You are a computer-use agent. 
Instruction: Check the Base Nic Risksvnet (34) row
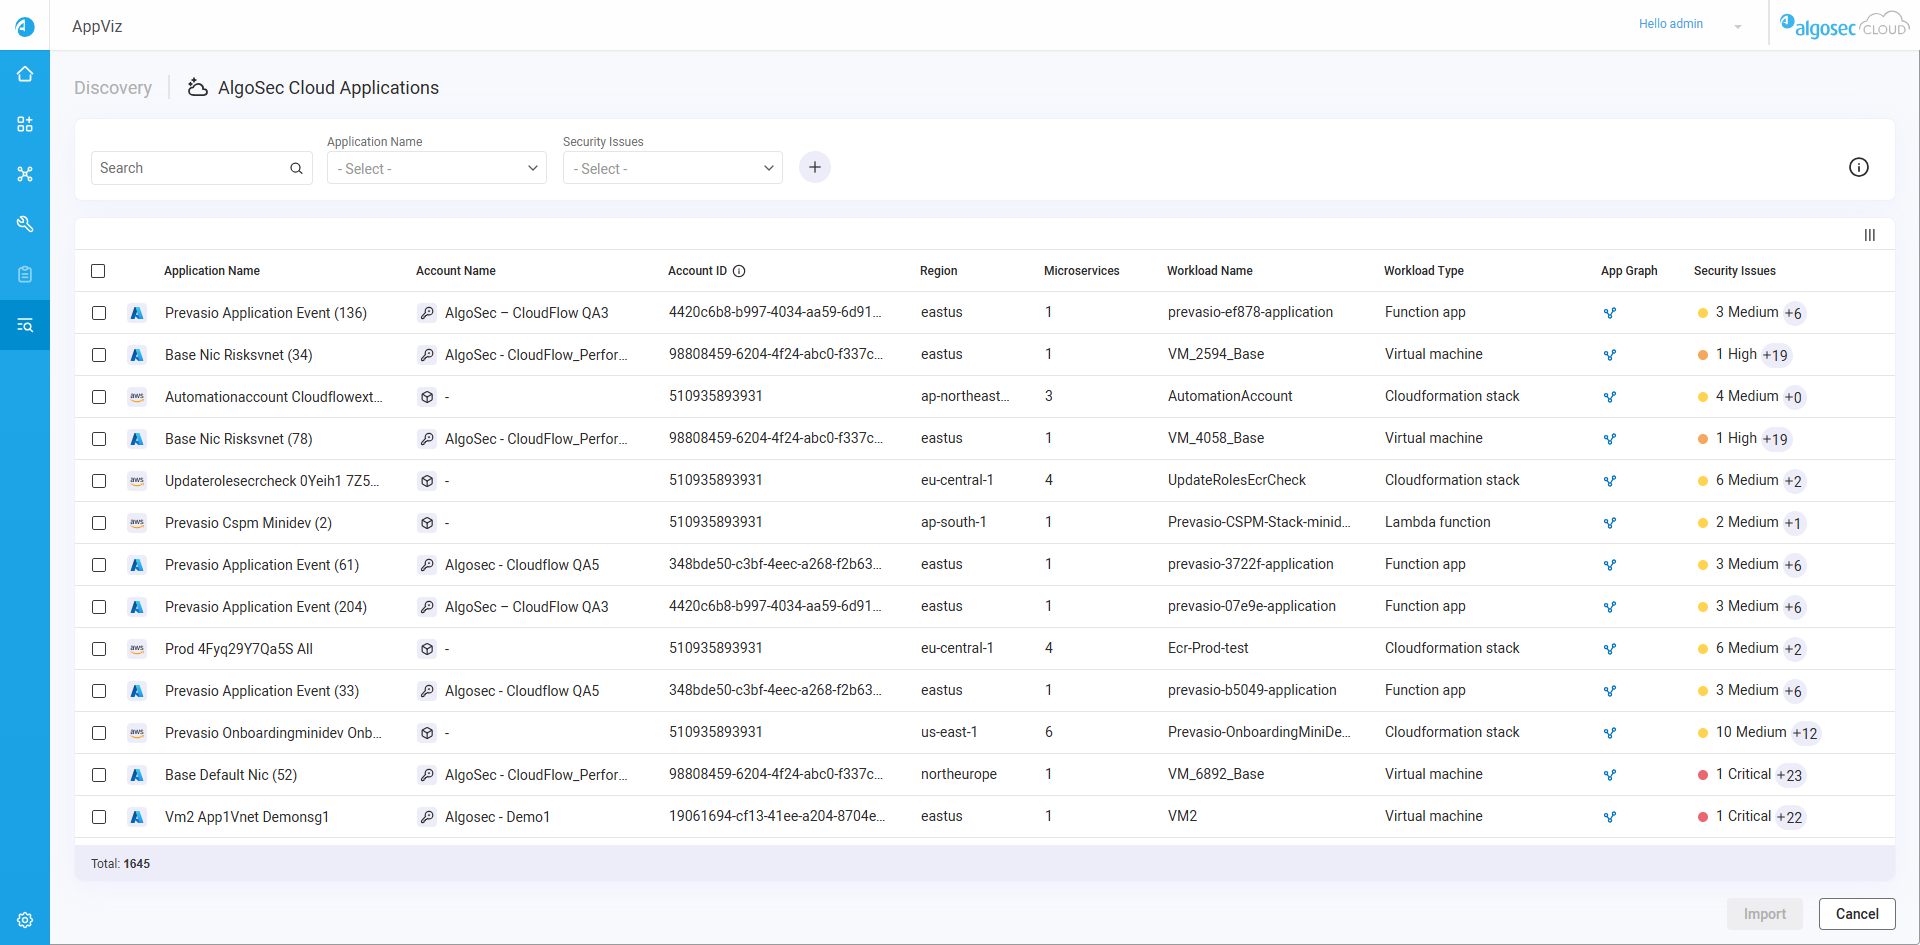[x=99, y=355]
